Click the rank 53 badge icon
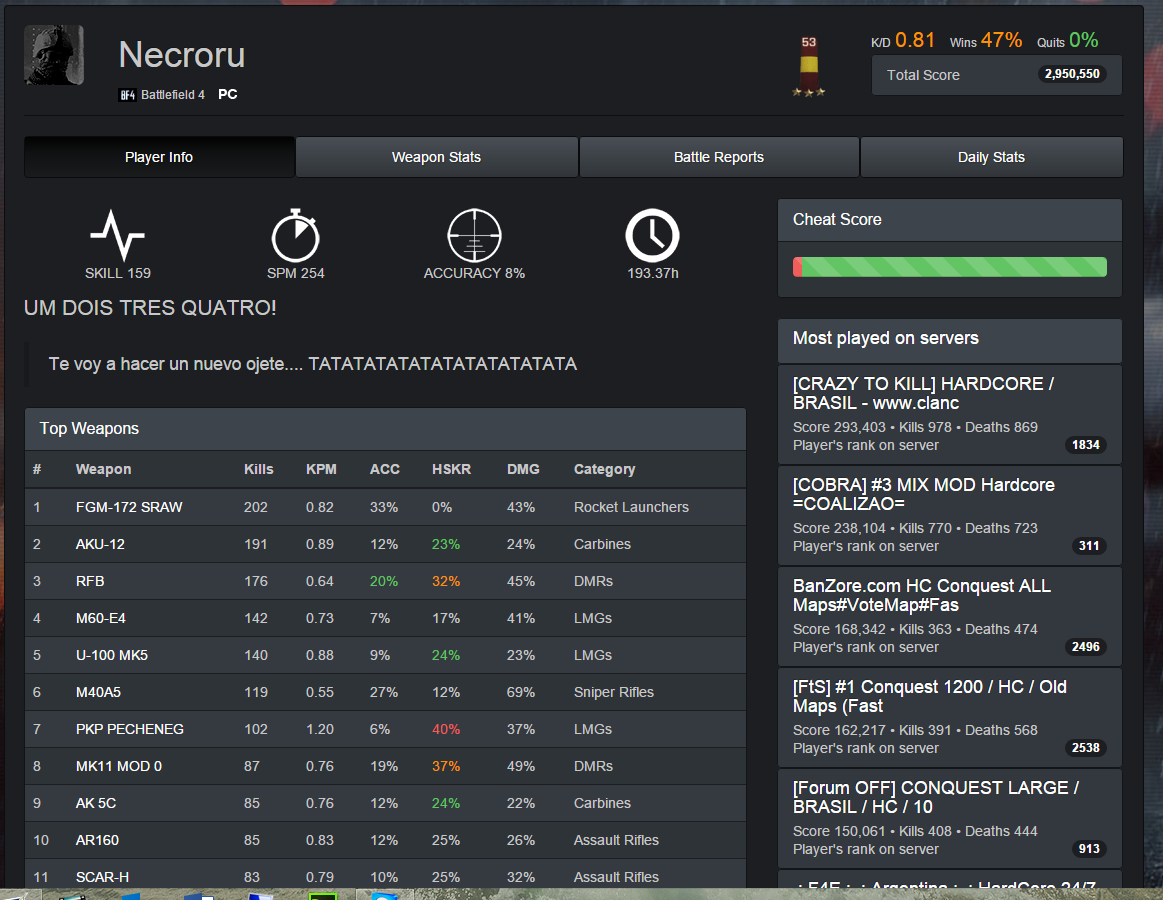Viewport: 1163px width, 900px height. point(808,67)
